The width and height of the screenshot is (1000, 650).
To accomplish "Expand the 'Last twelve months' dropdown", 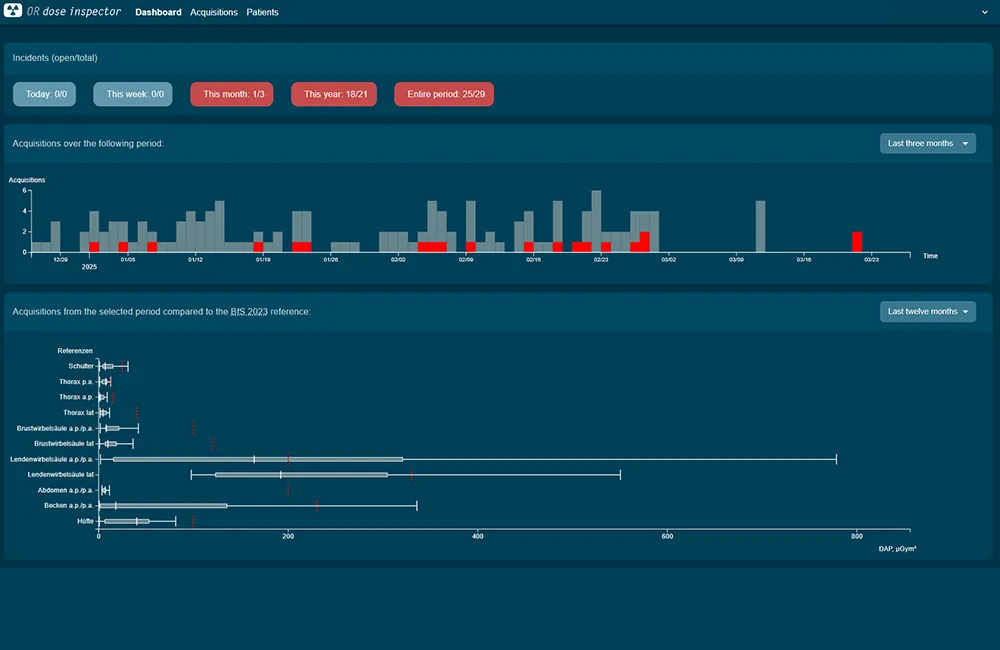I will (927, 311).
